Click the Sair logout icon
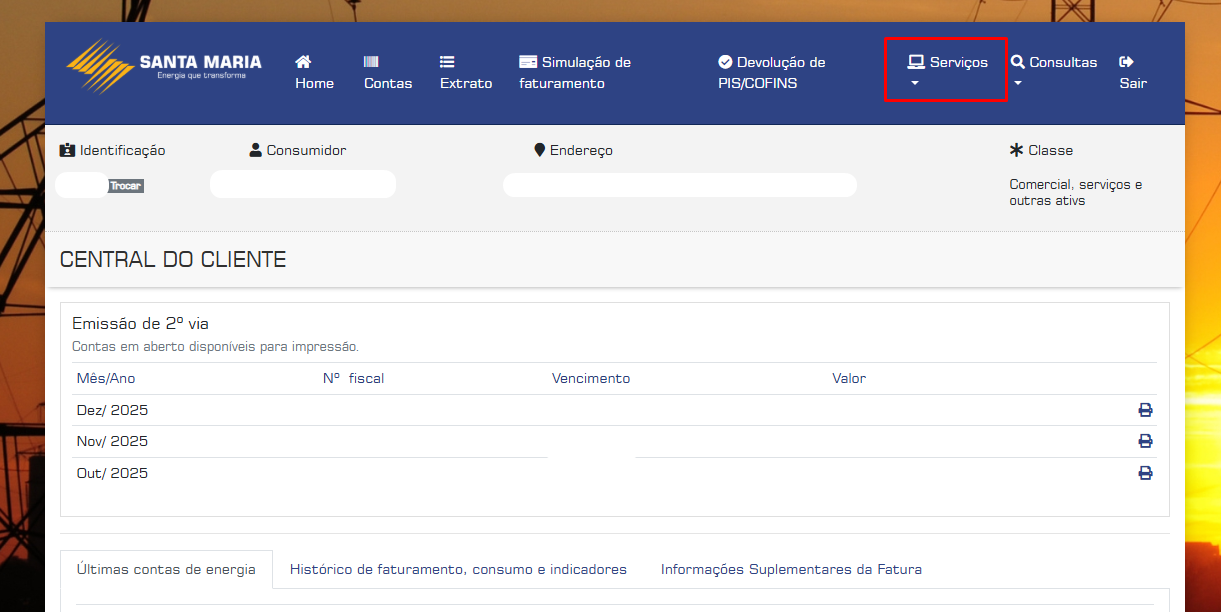The width and height of the screenshot is (1221, 612). click(1126, 62)
